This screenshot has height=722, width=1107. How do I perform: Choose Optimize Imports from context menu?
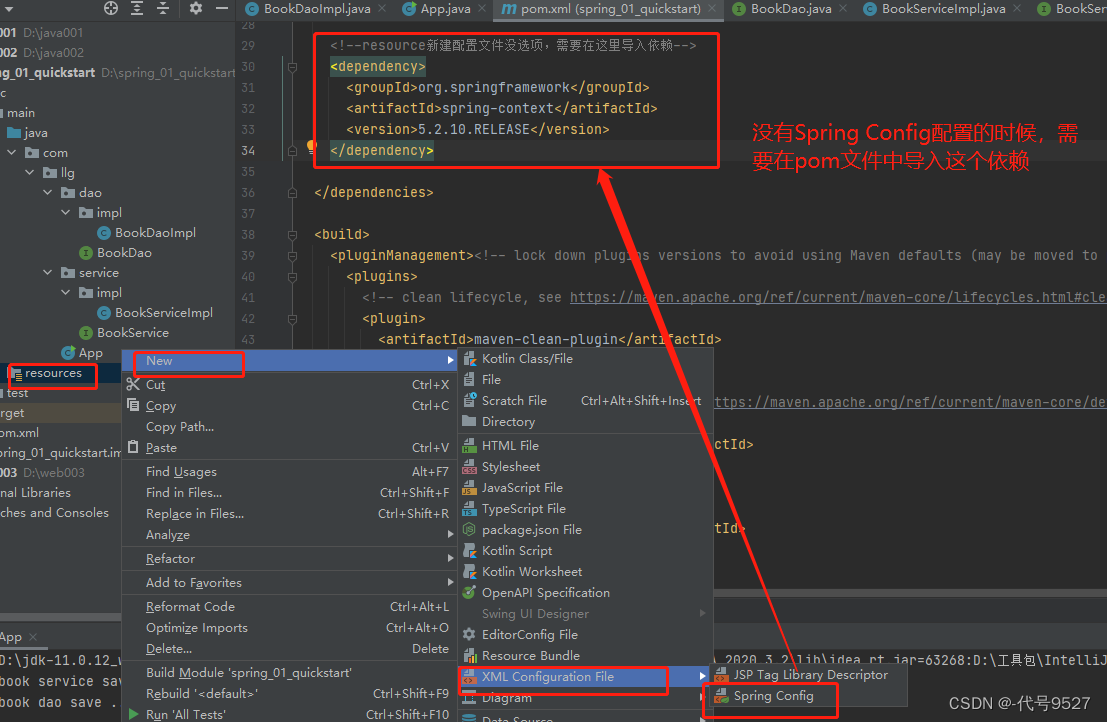290,628
